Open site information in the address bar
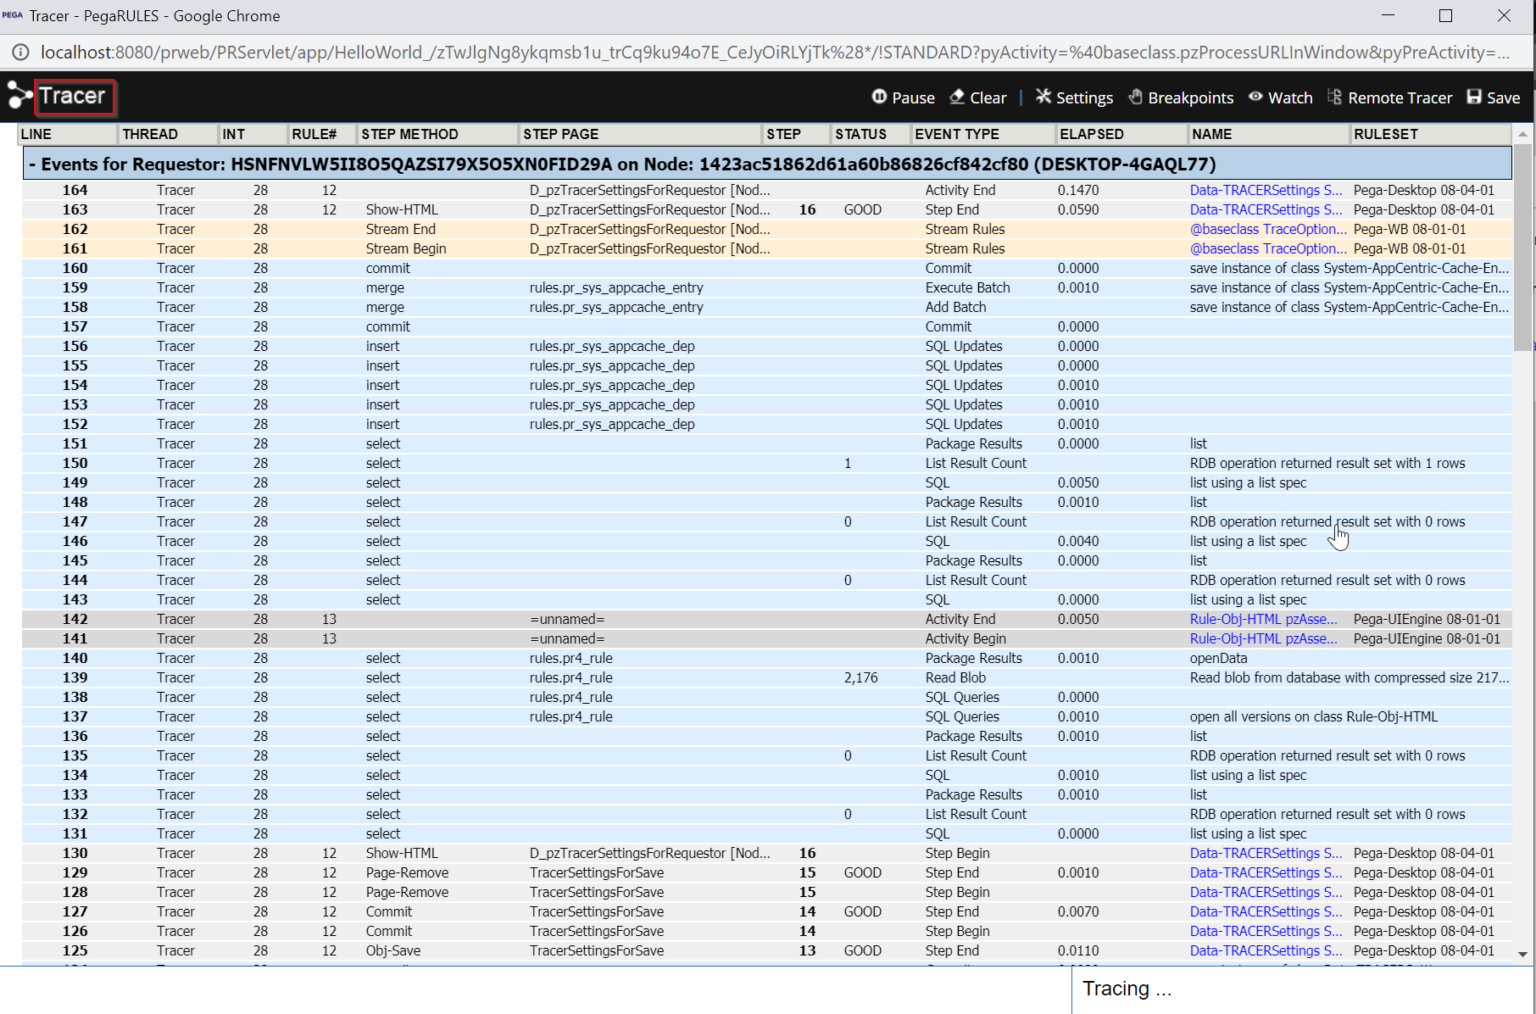This screenshot has height=1014, width=1536. pos(20,51)
